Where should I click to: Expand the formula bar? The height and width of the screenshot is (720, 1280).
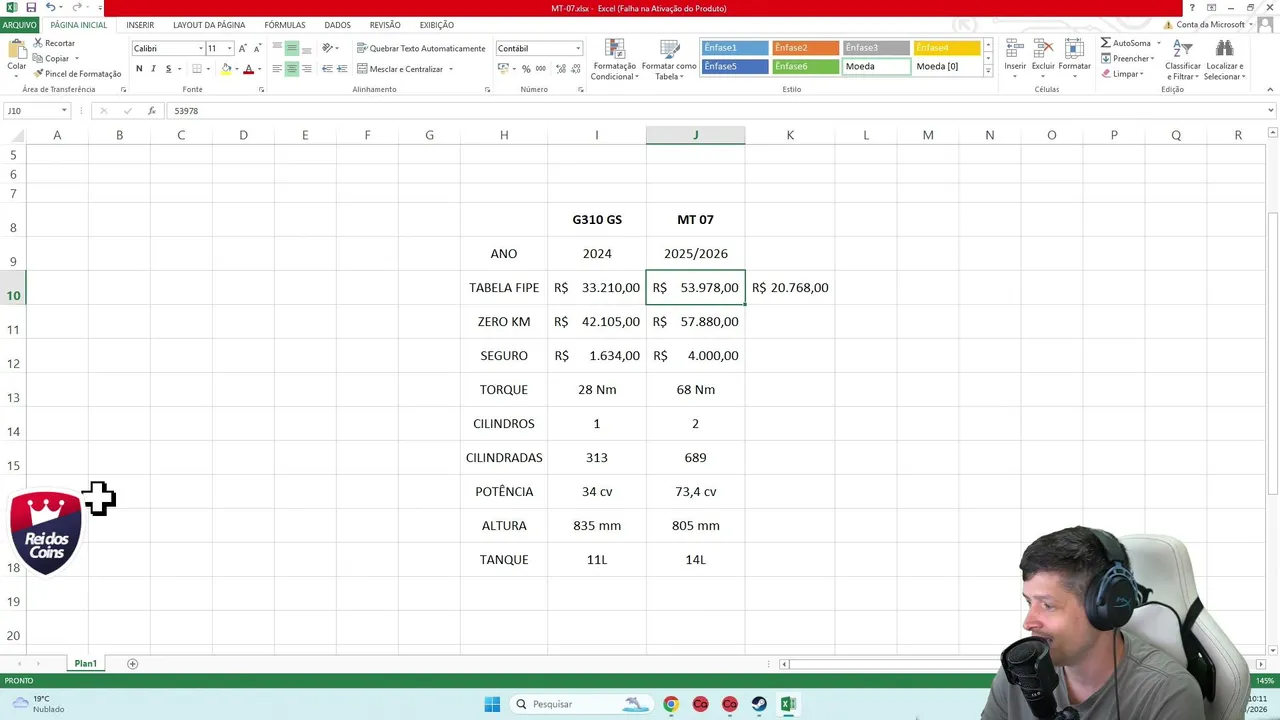coord(1271,111)
